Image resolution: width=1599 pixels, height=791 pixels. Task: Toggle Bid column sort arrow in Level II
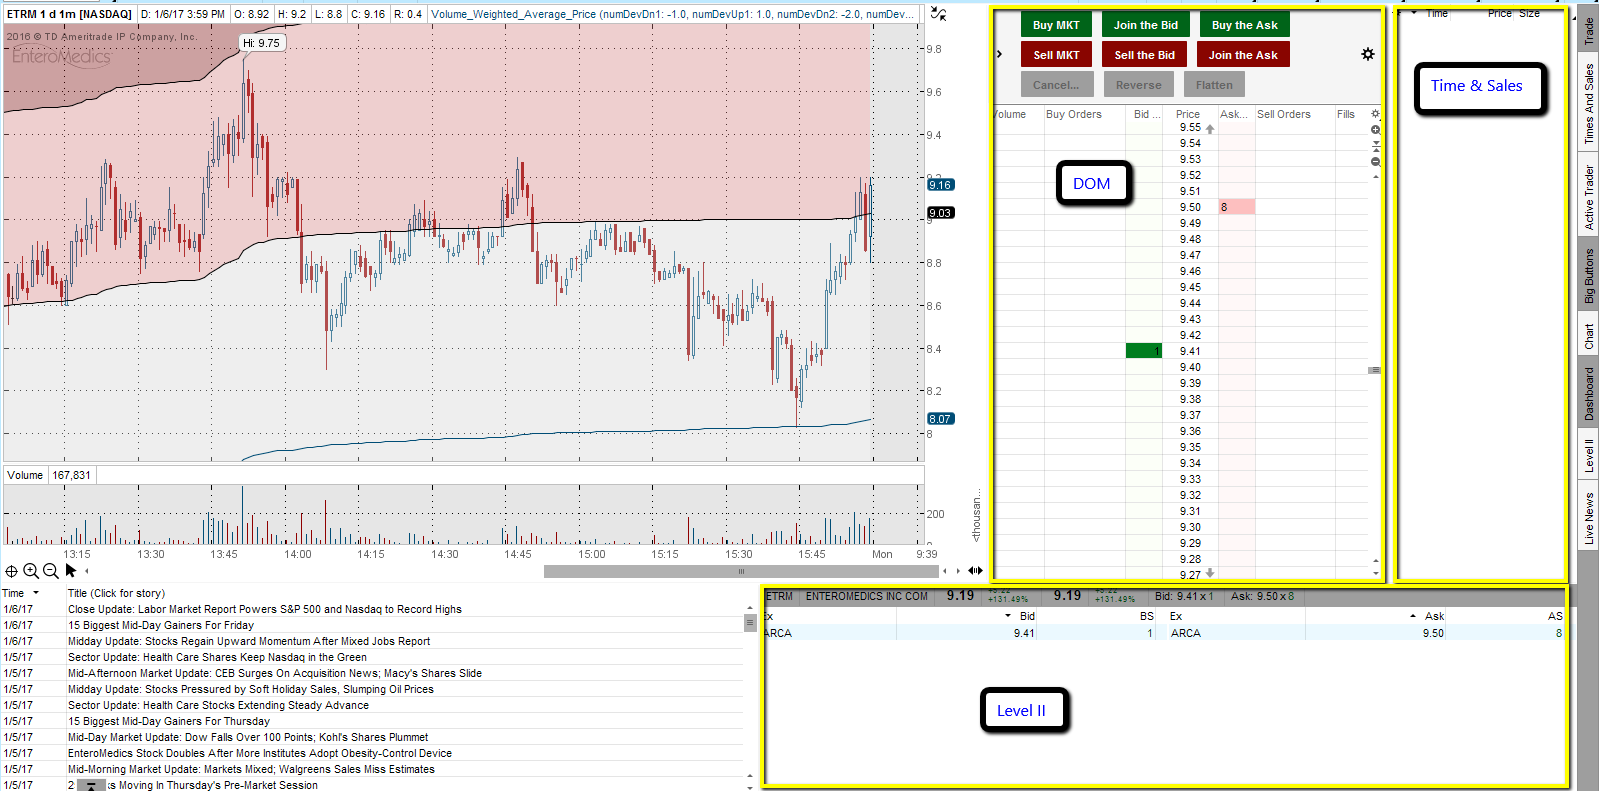(x=1008, y=616)
